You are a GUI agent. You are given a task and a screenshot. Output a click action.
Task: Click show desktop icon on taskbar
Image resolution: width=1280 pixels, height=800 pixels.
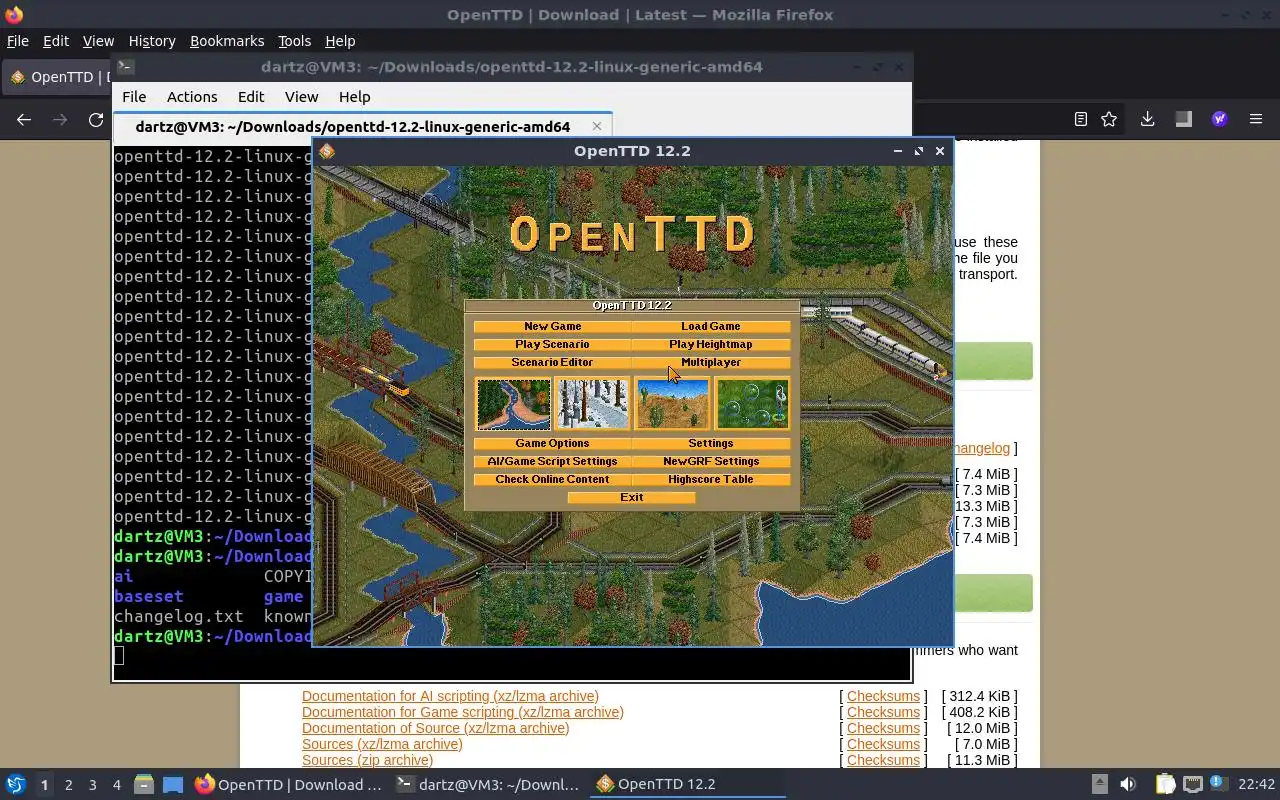pyautogui.click(x=172, y=784)
